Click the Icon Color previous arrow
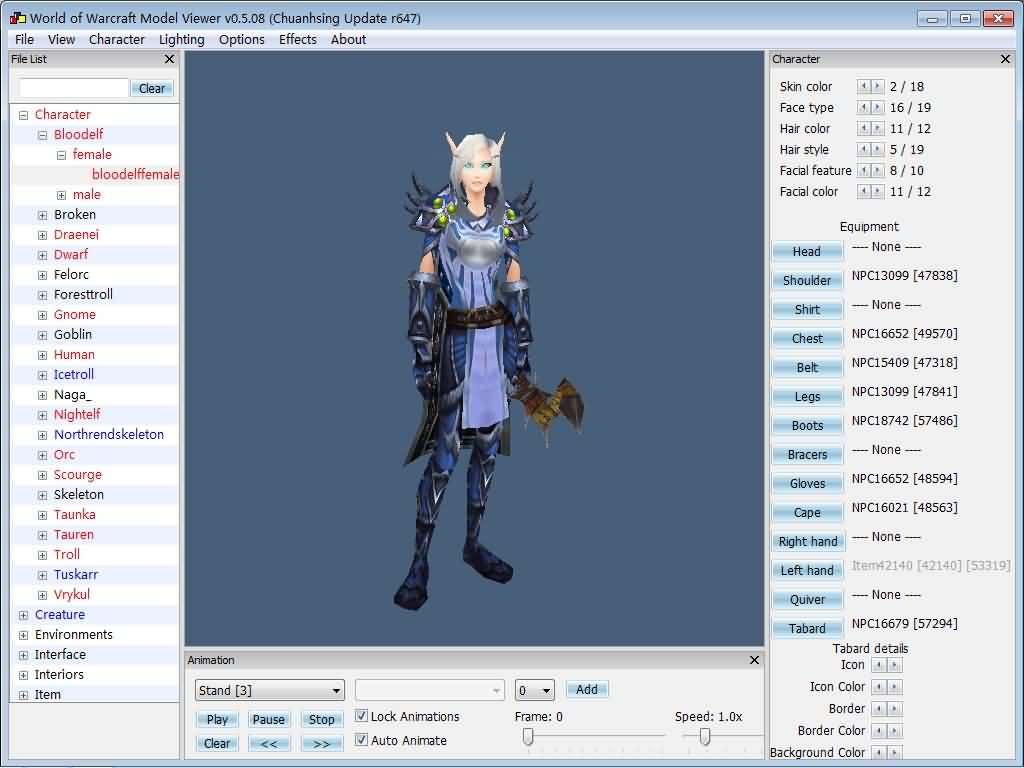Image resolution: width=1024 pixels, height=768 pixels. pyautogui.click(x=880, y=687)
